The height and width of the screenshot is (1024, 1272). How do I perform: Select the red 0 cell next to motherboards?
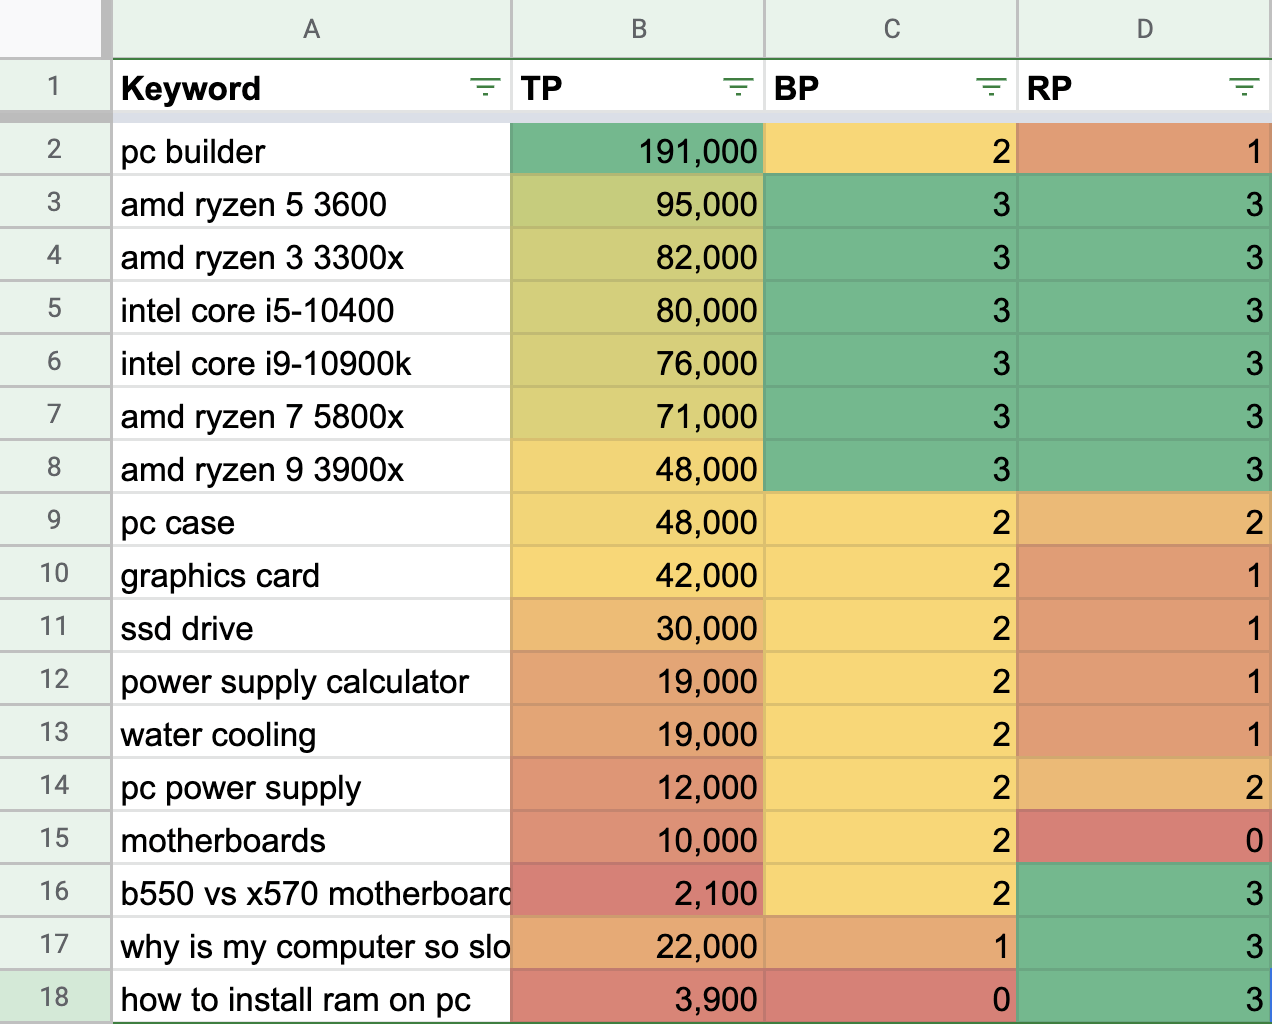pyautogui.click(x=1143, y=839)
